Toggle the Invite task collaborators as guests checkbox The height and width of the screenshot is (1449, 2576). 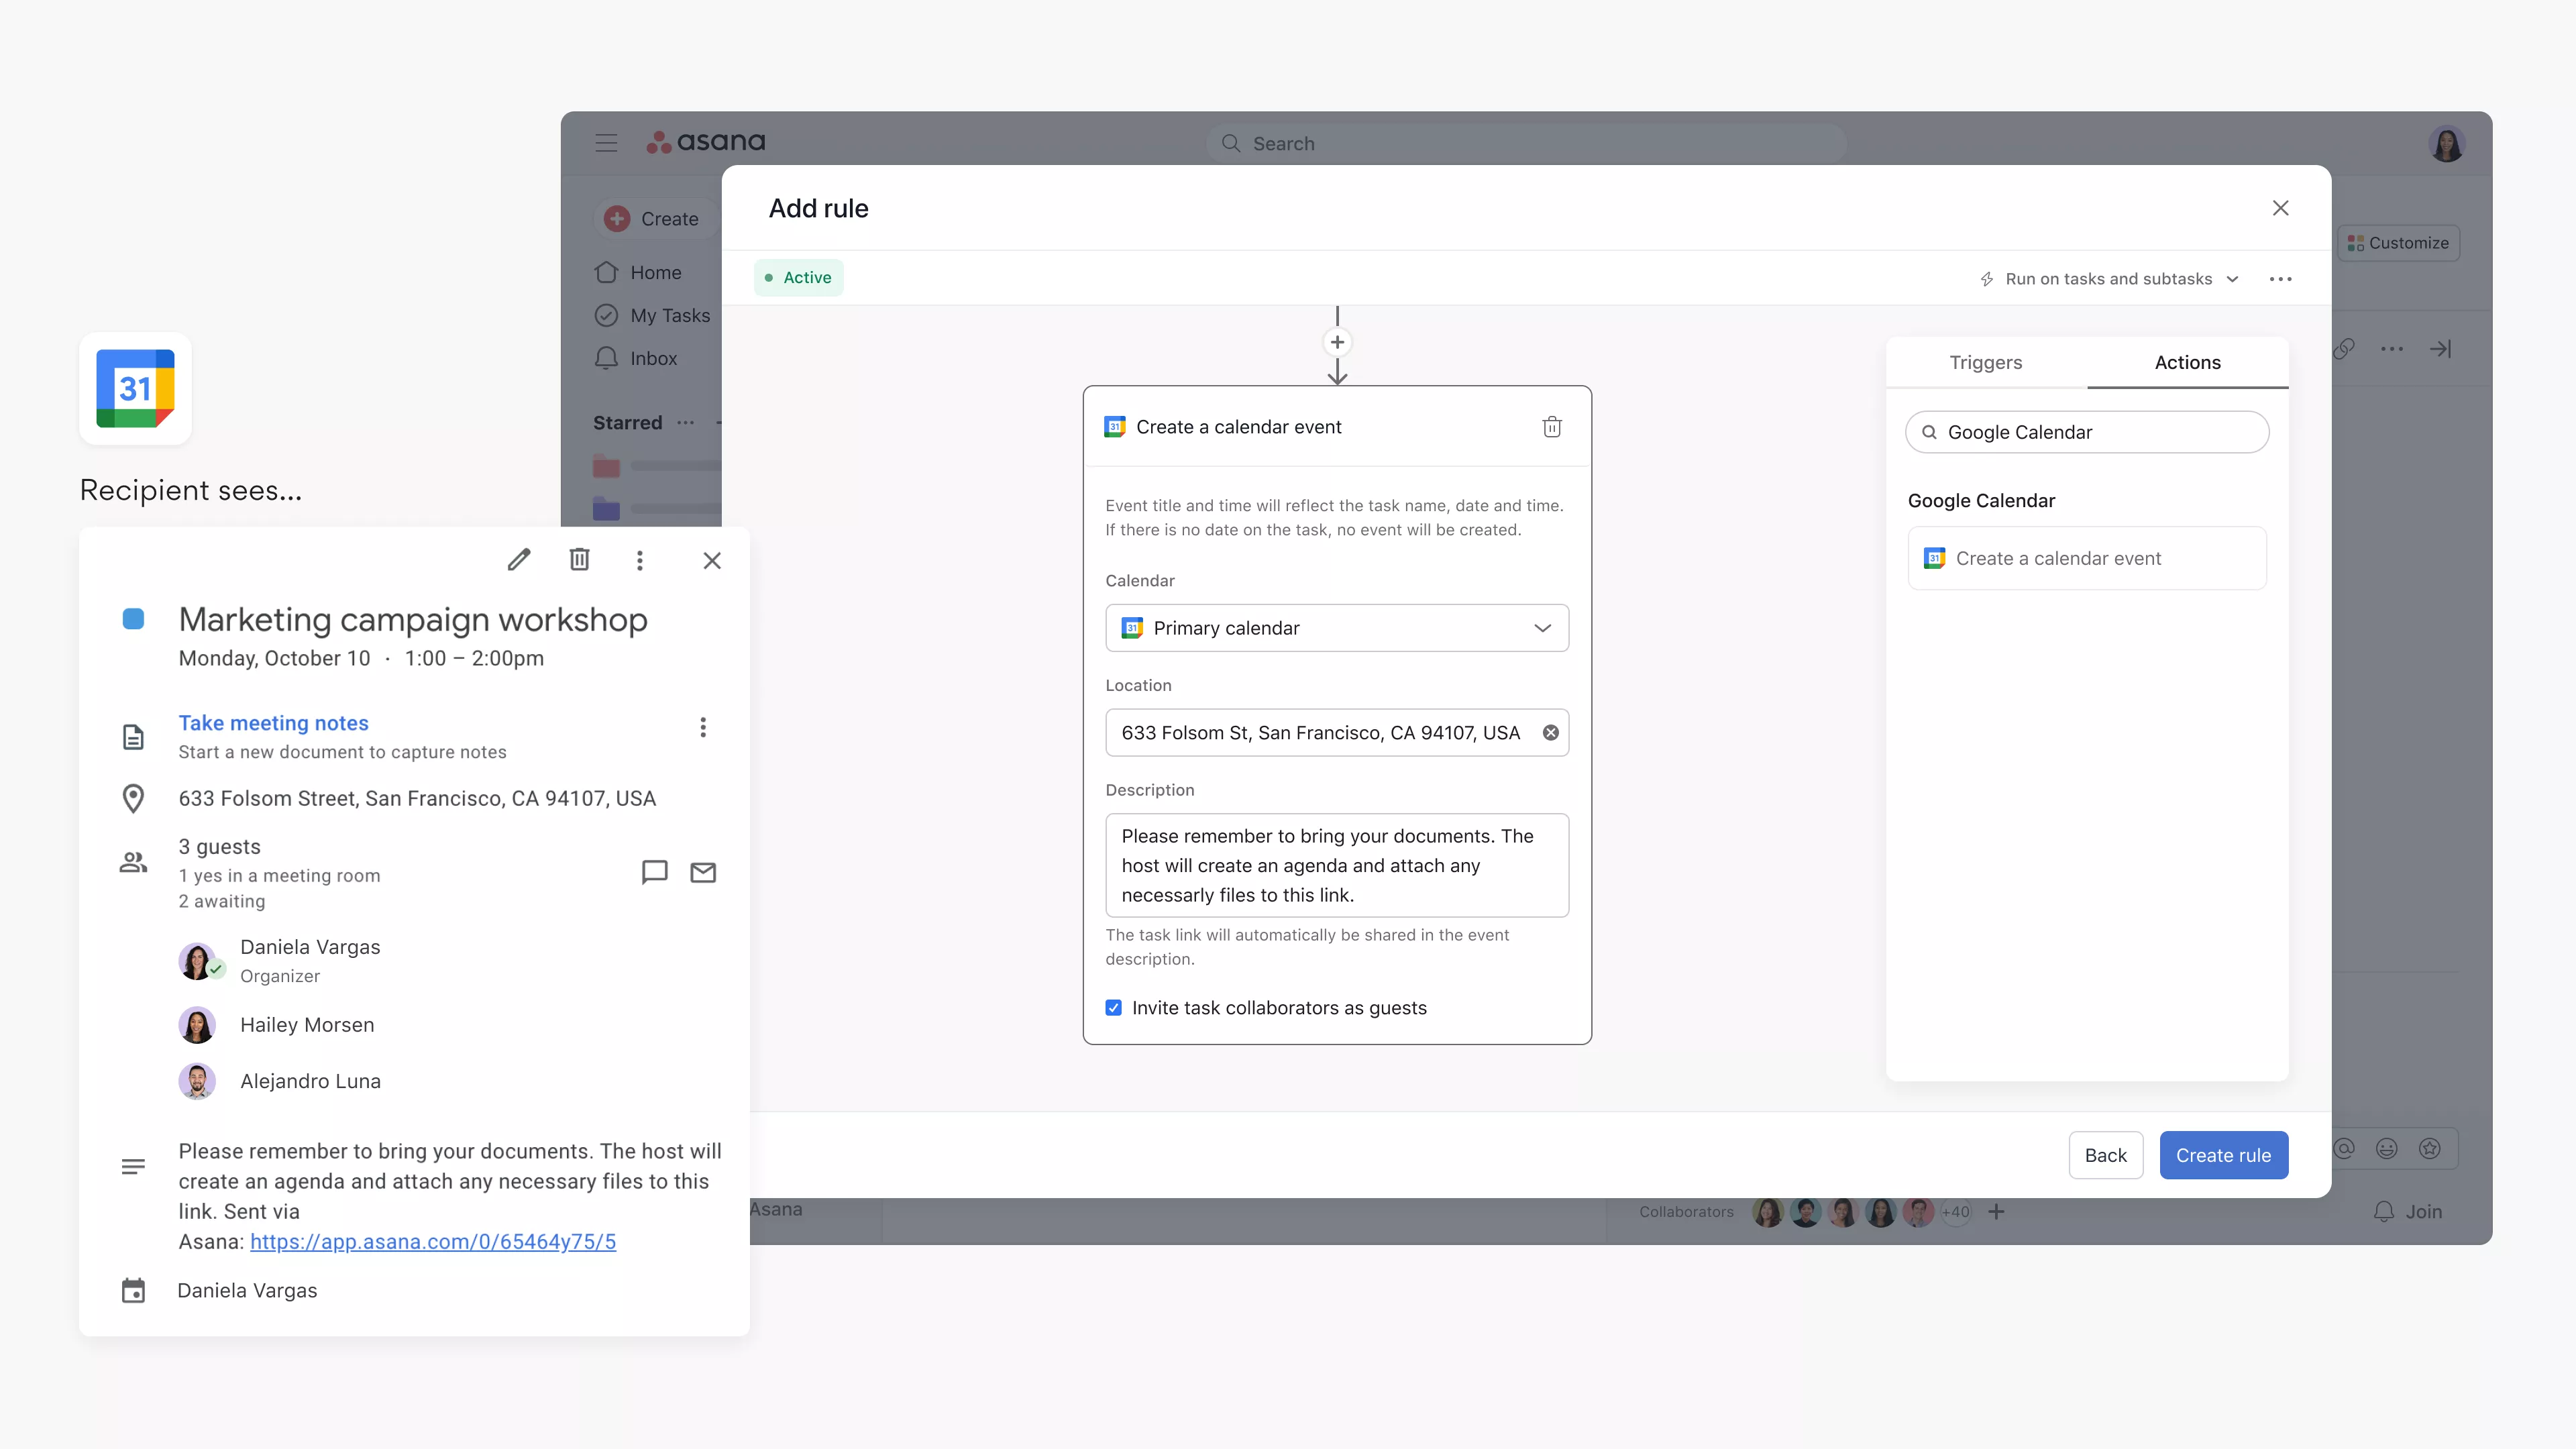[1113, 1007]
